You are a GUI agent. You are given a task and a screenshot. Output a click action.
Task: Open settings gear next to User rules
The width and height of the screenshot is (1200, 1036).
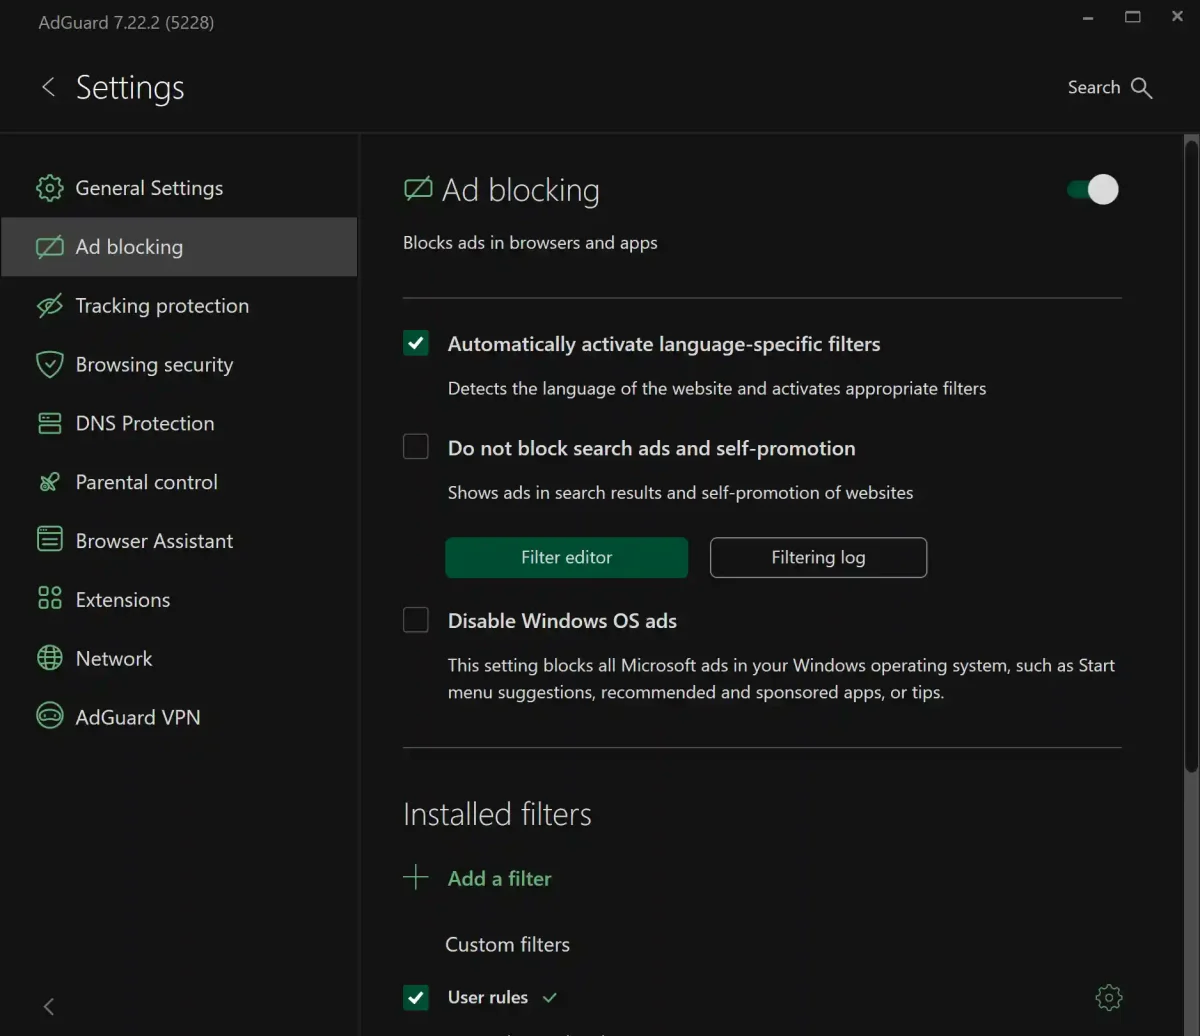pyautogui.click(x=1108, y=997)
